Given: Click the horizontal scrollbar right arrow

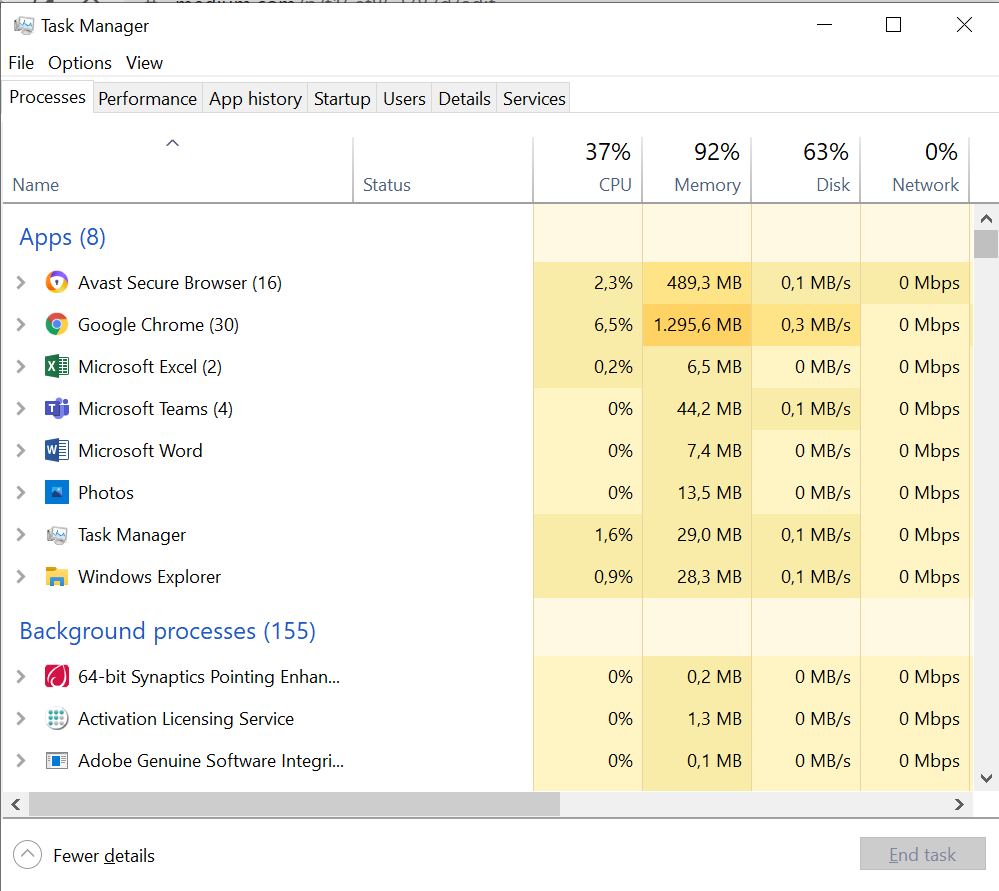Looking at the screenshot, I should coord(959,804).
